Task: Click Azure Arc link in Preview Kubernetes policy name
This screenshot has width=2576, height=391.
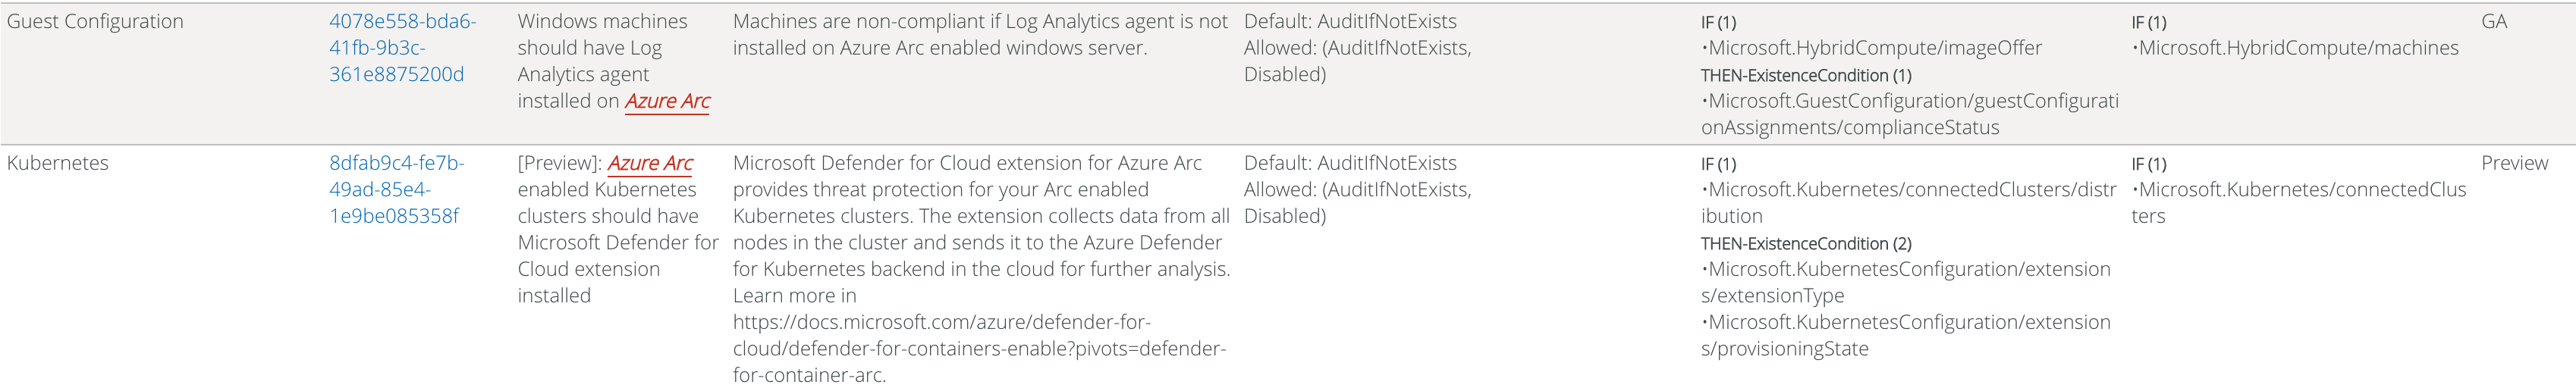Action: [x=650, y=163]
